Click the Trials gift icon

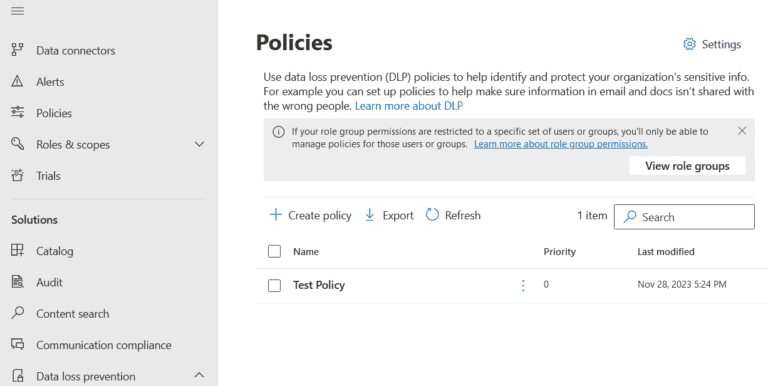click(18, 175)
